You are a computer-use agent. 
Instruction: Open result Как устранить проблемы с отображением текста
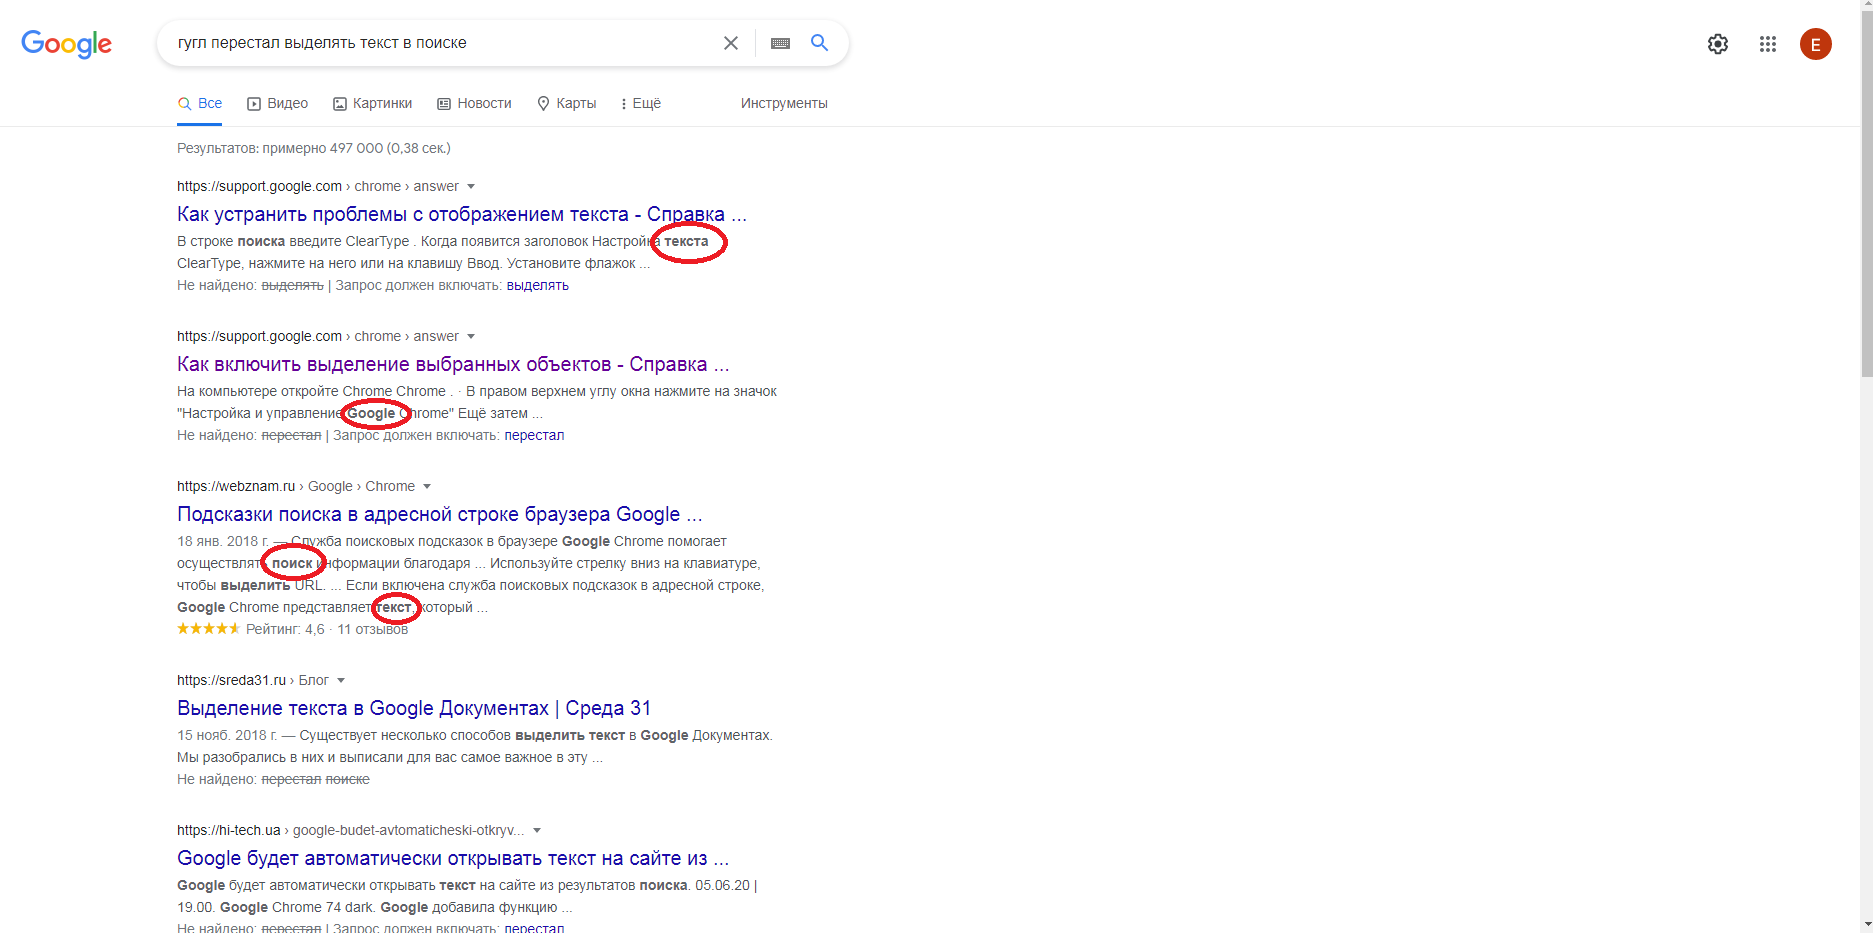462,214
